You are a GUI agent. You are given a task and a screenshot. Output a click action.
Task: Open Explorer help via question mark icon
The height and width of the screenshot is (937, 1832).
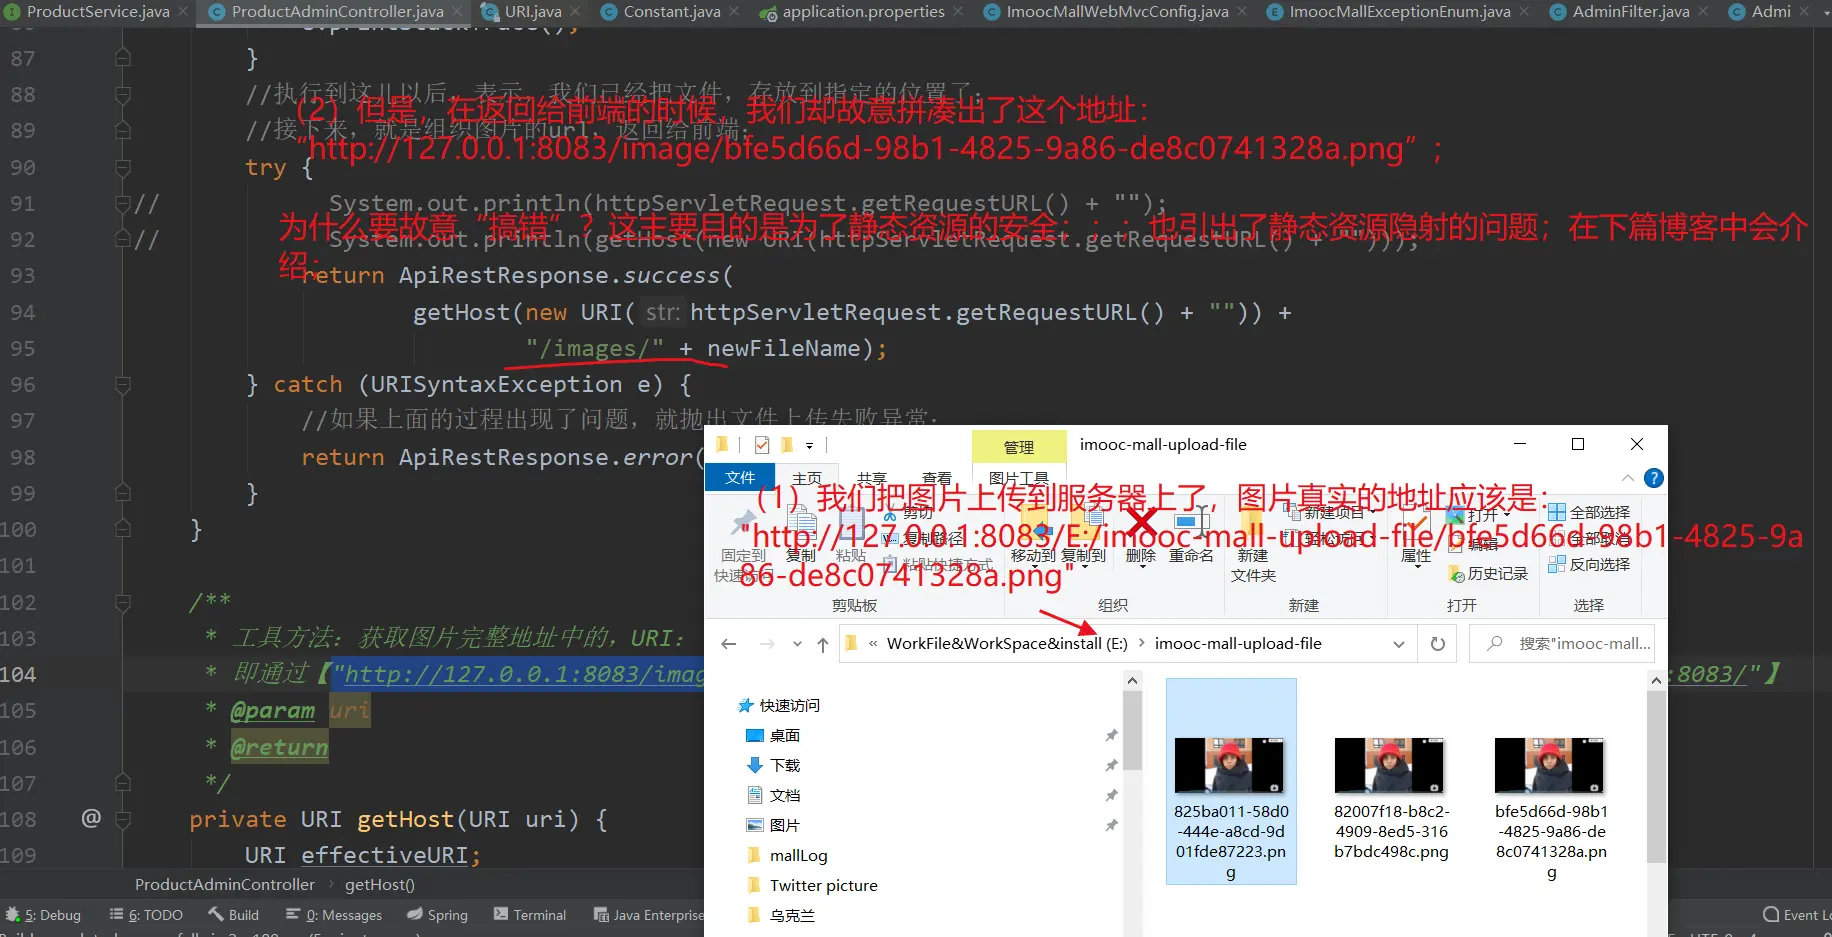(1654, 478)
